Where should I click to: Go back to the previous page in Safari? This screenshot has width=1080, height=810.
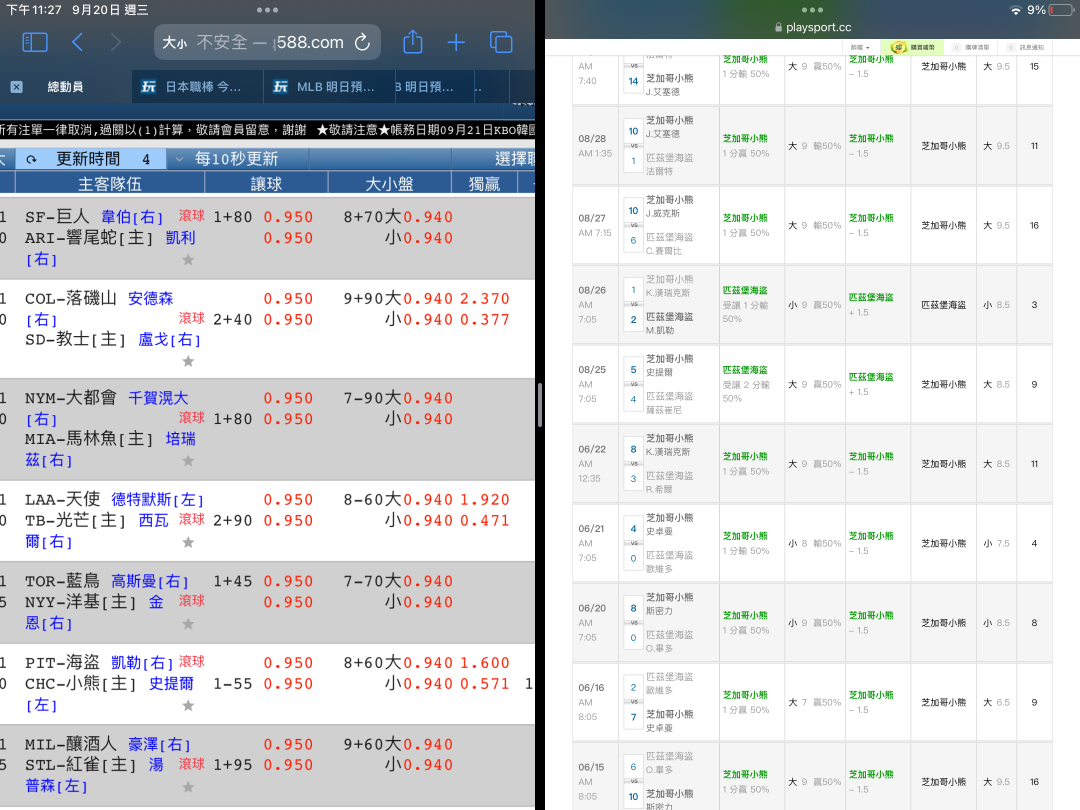[77, 43]
